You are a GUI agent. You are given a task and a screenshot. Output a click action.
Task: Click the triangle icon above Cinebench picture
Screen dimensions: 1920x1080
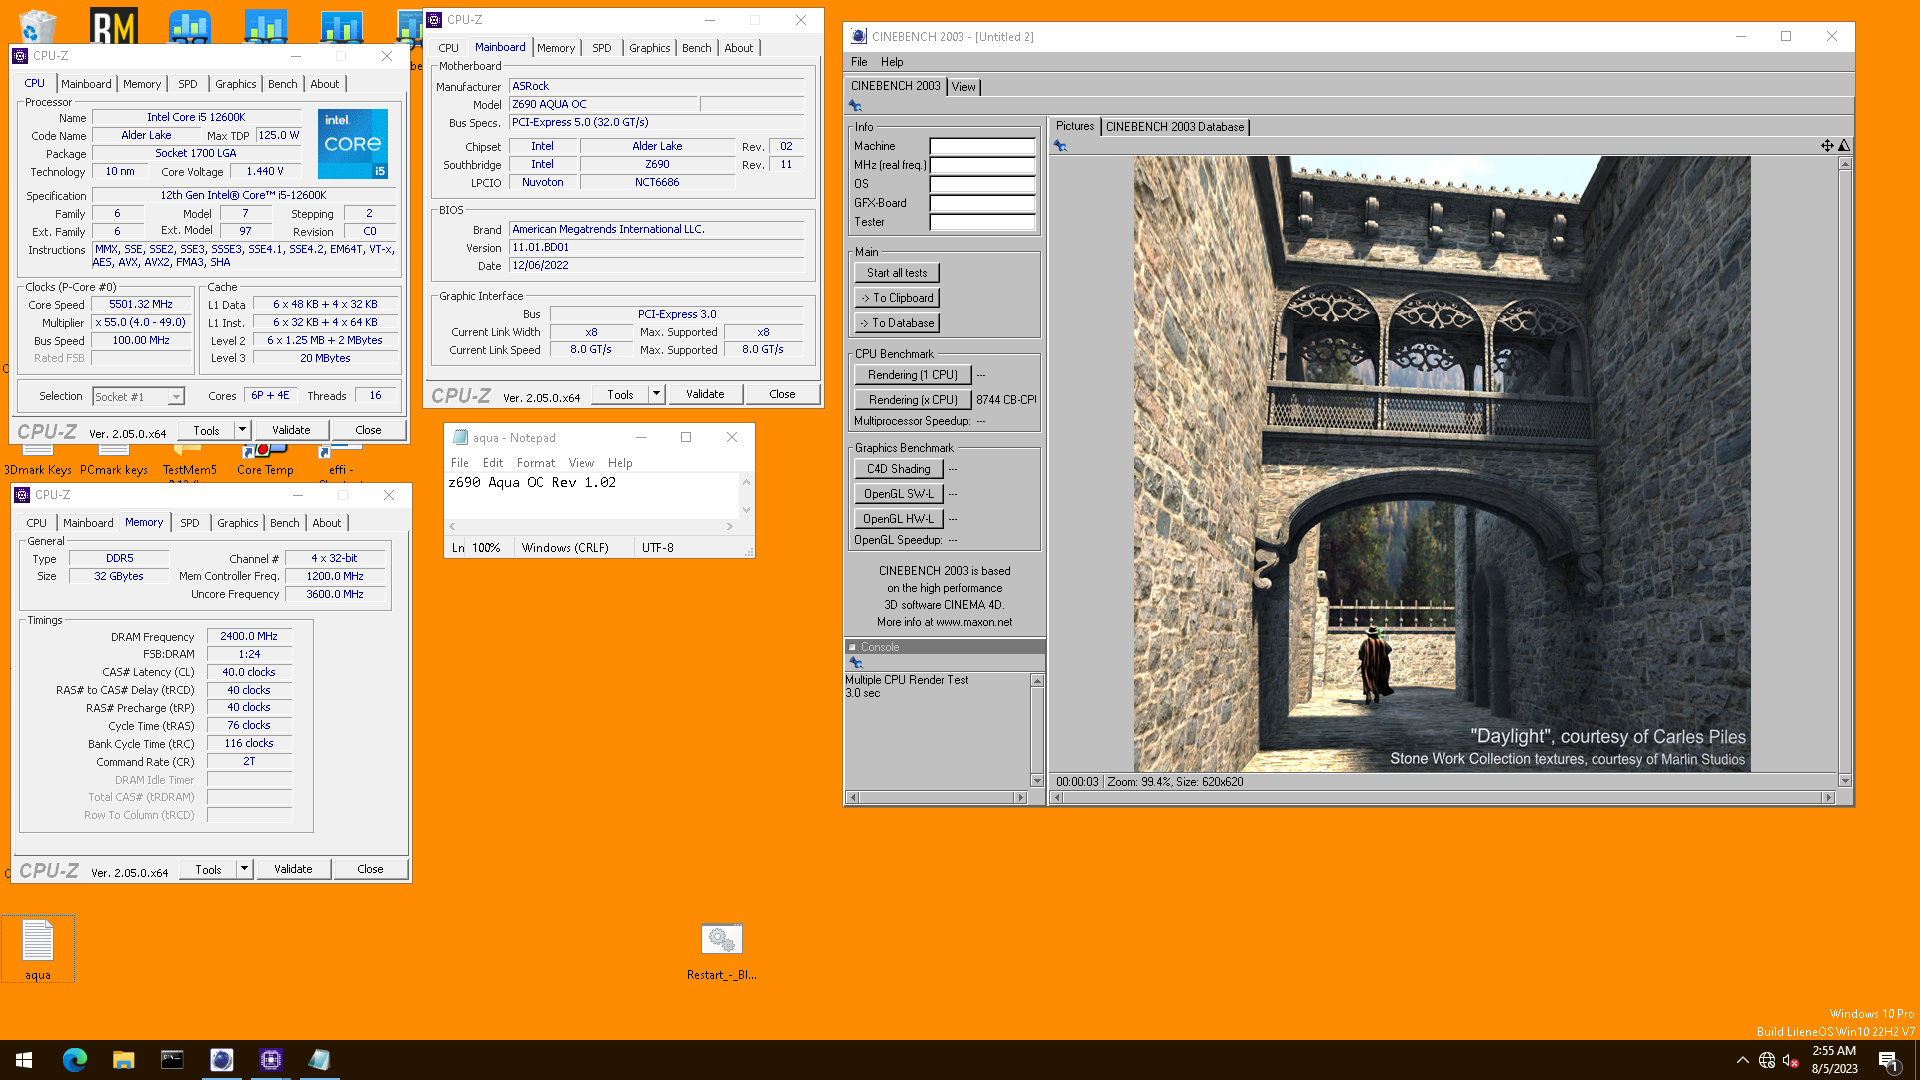(1844, 145)
